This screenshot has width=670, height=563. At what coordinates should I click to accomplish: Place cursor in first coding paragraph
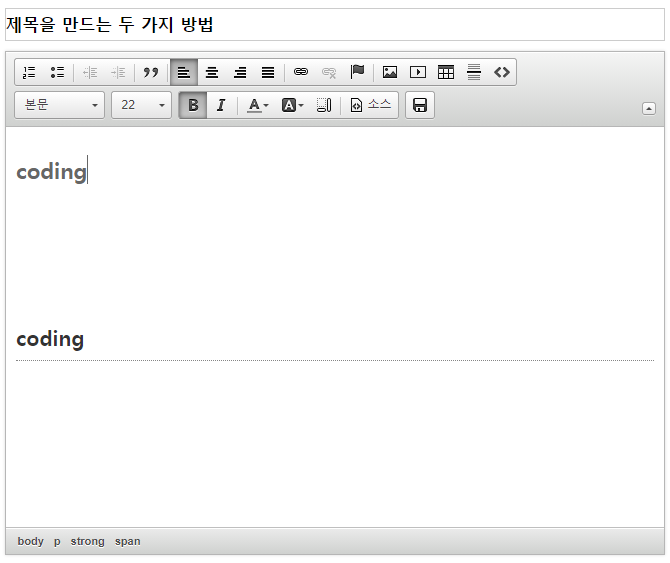coord(52,172)
